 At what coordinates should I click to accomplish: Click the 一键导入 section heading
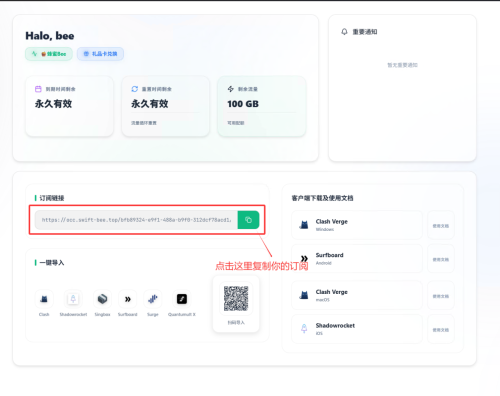click(x=52, y=263)
